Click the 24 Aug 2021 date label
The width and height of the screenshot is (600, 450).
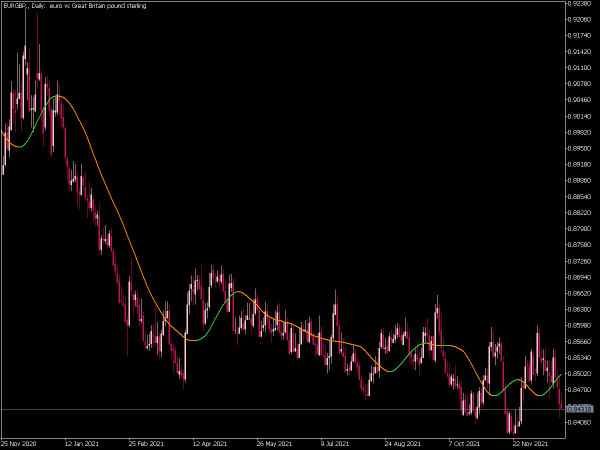coord(402,444)
